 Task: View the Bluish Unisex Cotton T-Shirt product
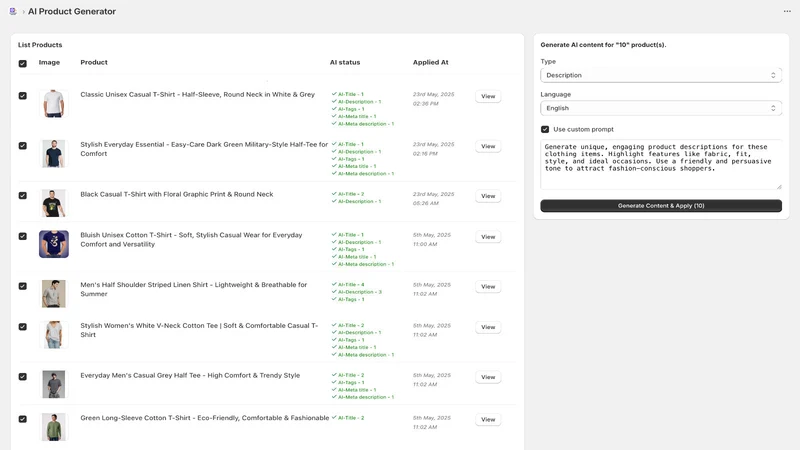click(x=488, y=237)
